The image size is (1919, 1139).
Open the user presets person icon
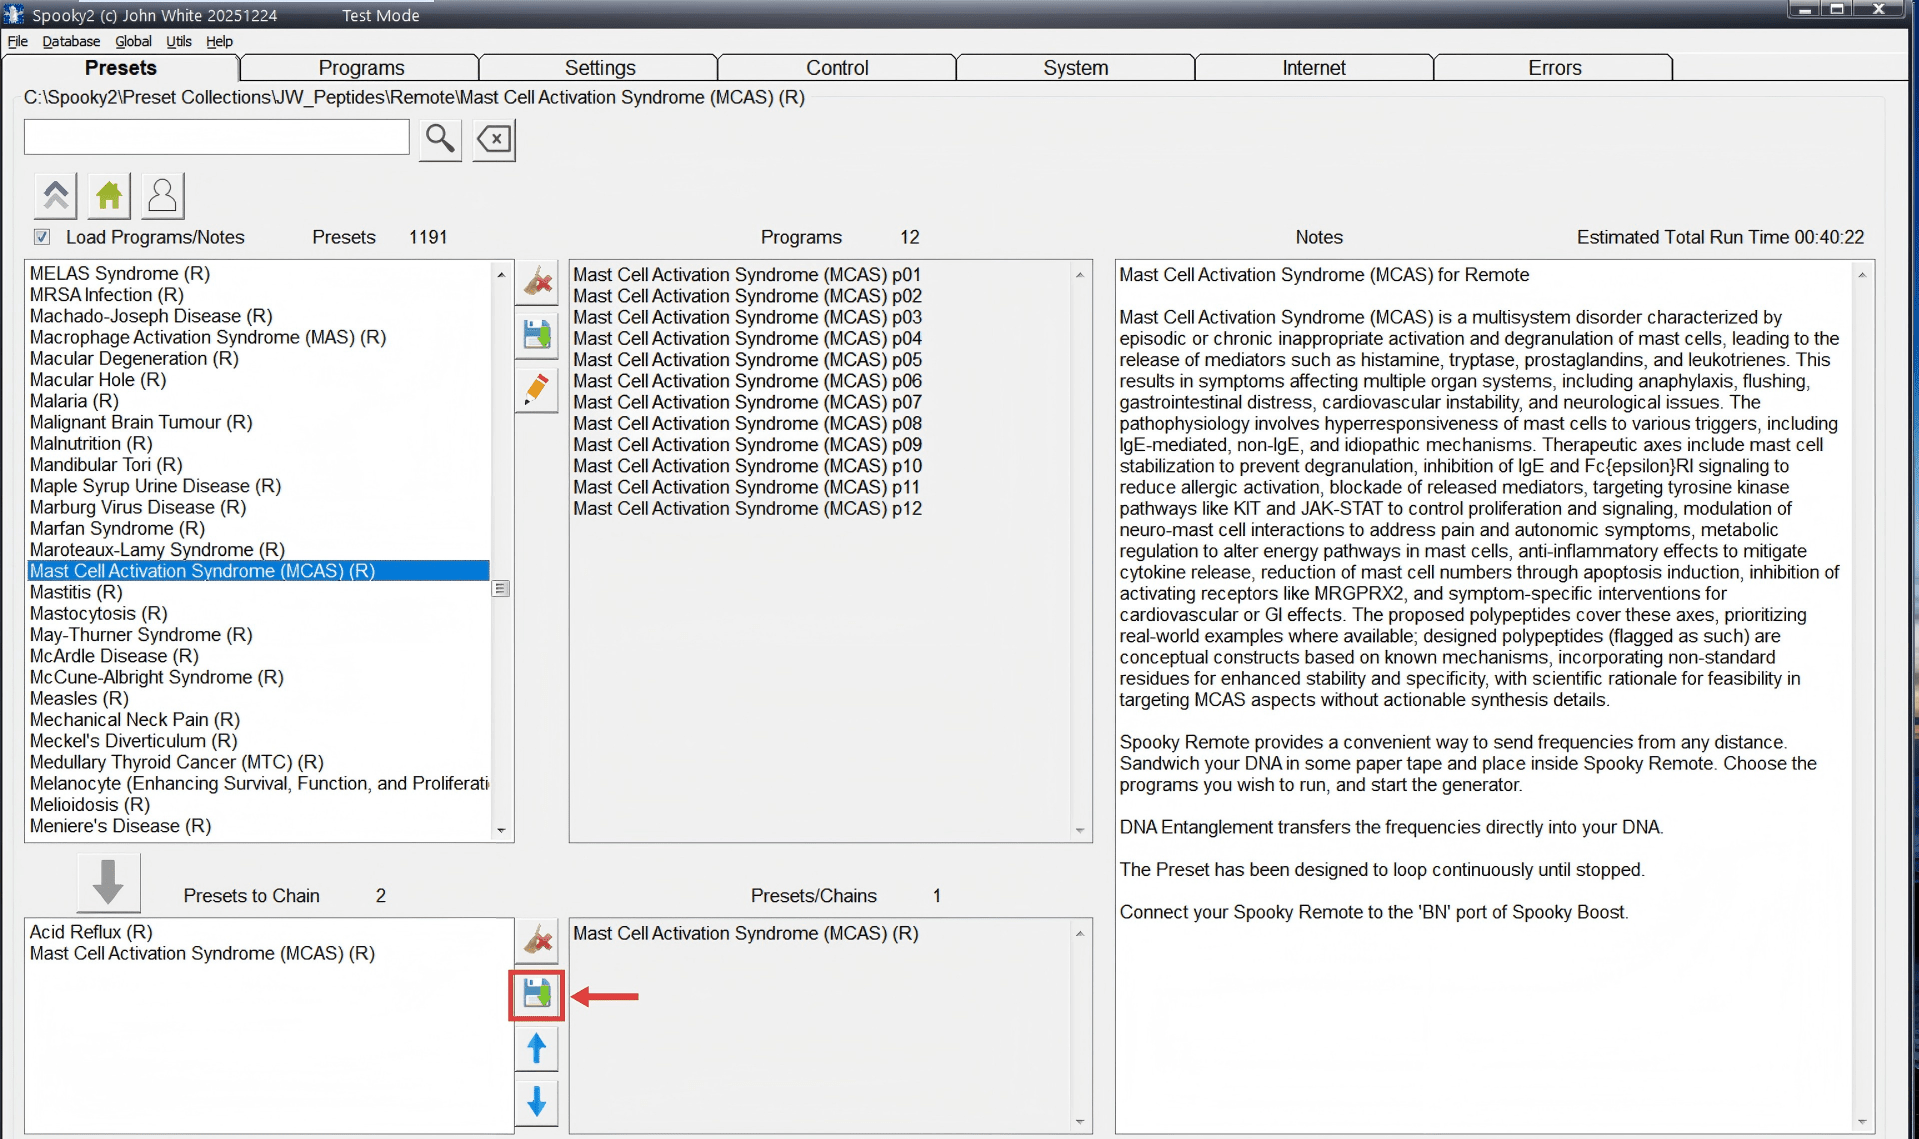(163, 195)
